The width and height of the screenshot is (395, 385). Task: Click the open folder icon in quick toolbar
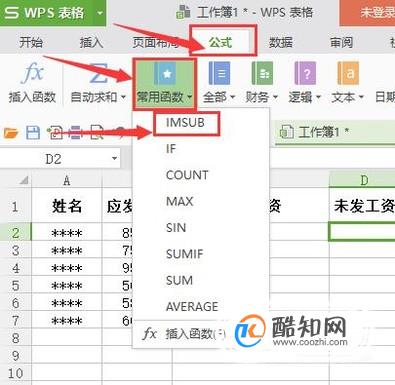11,133
